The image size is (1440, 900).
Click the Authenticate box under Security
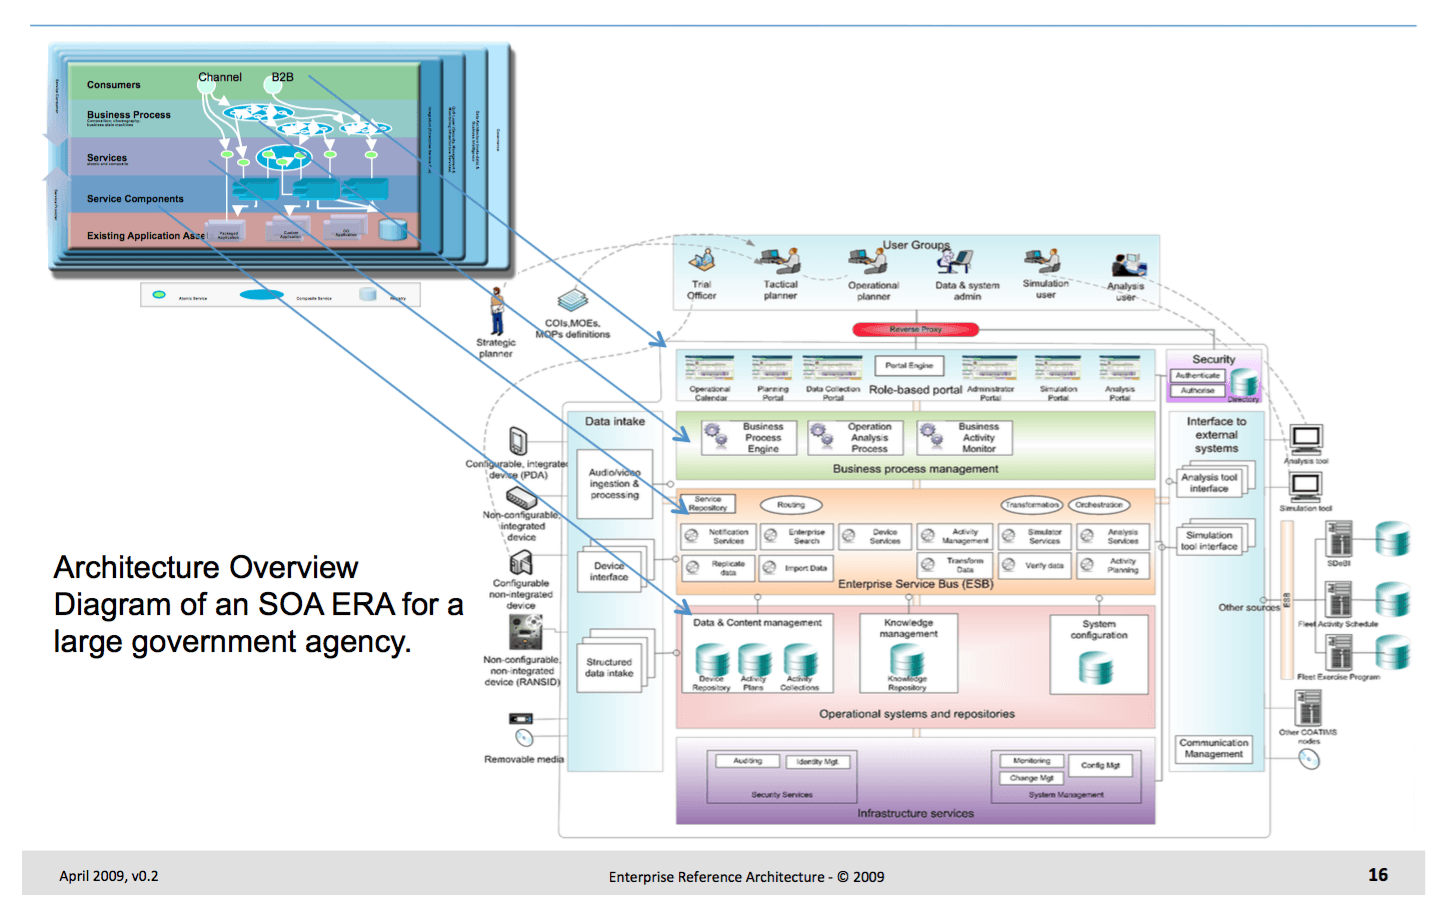click(1198, 376)
